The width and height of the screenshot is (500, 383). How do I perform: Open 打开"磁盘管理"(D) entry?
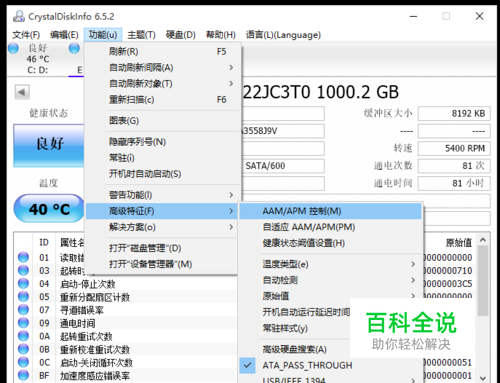[163, 248]
